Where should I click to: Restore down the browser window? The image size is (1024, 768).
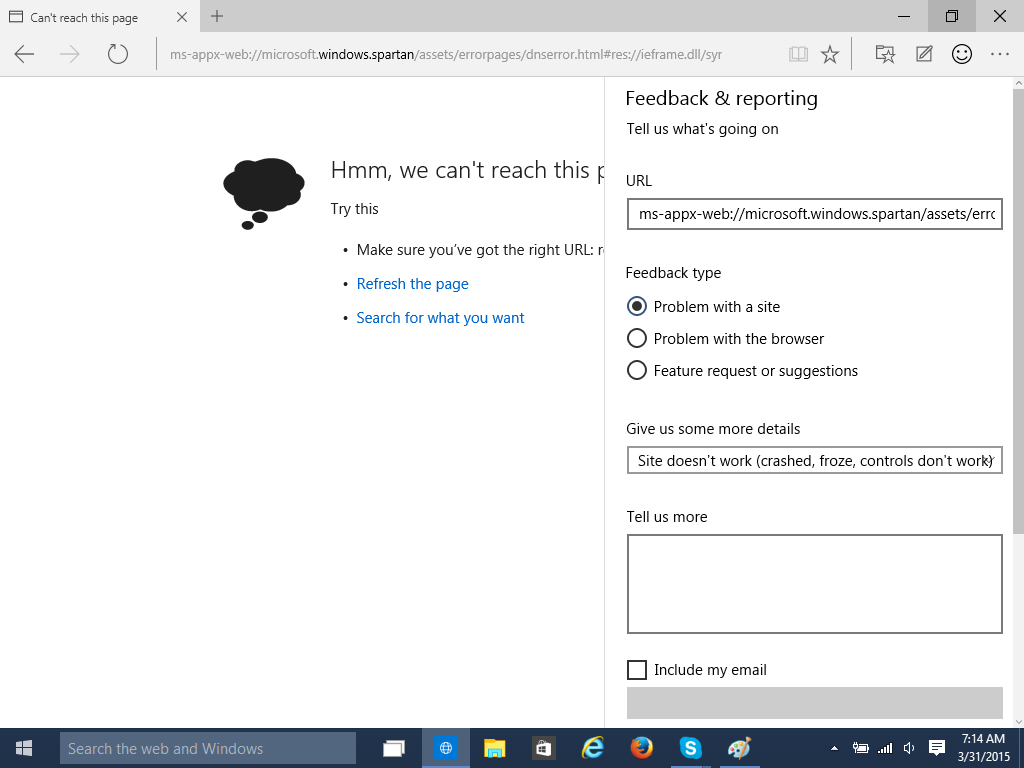952,16
